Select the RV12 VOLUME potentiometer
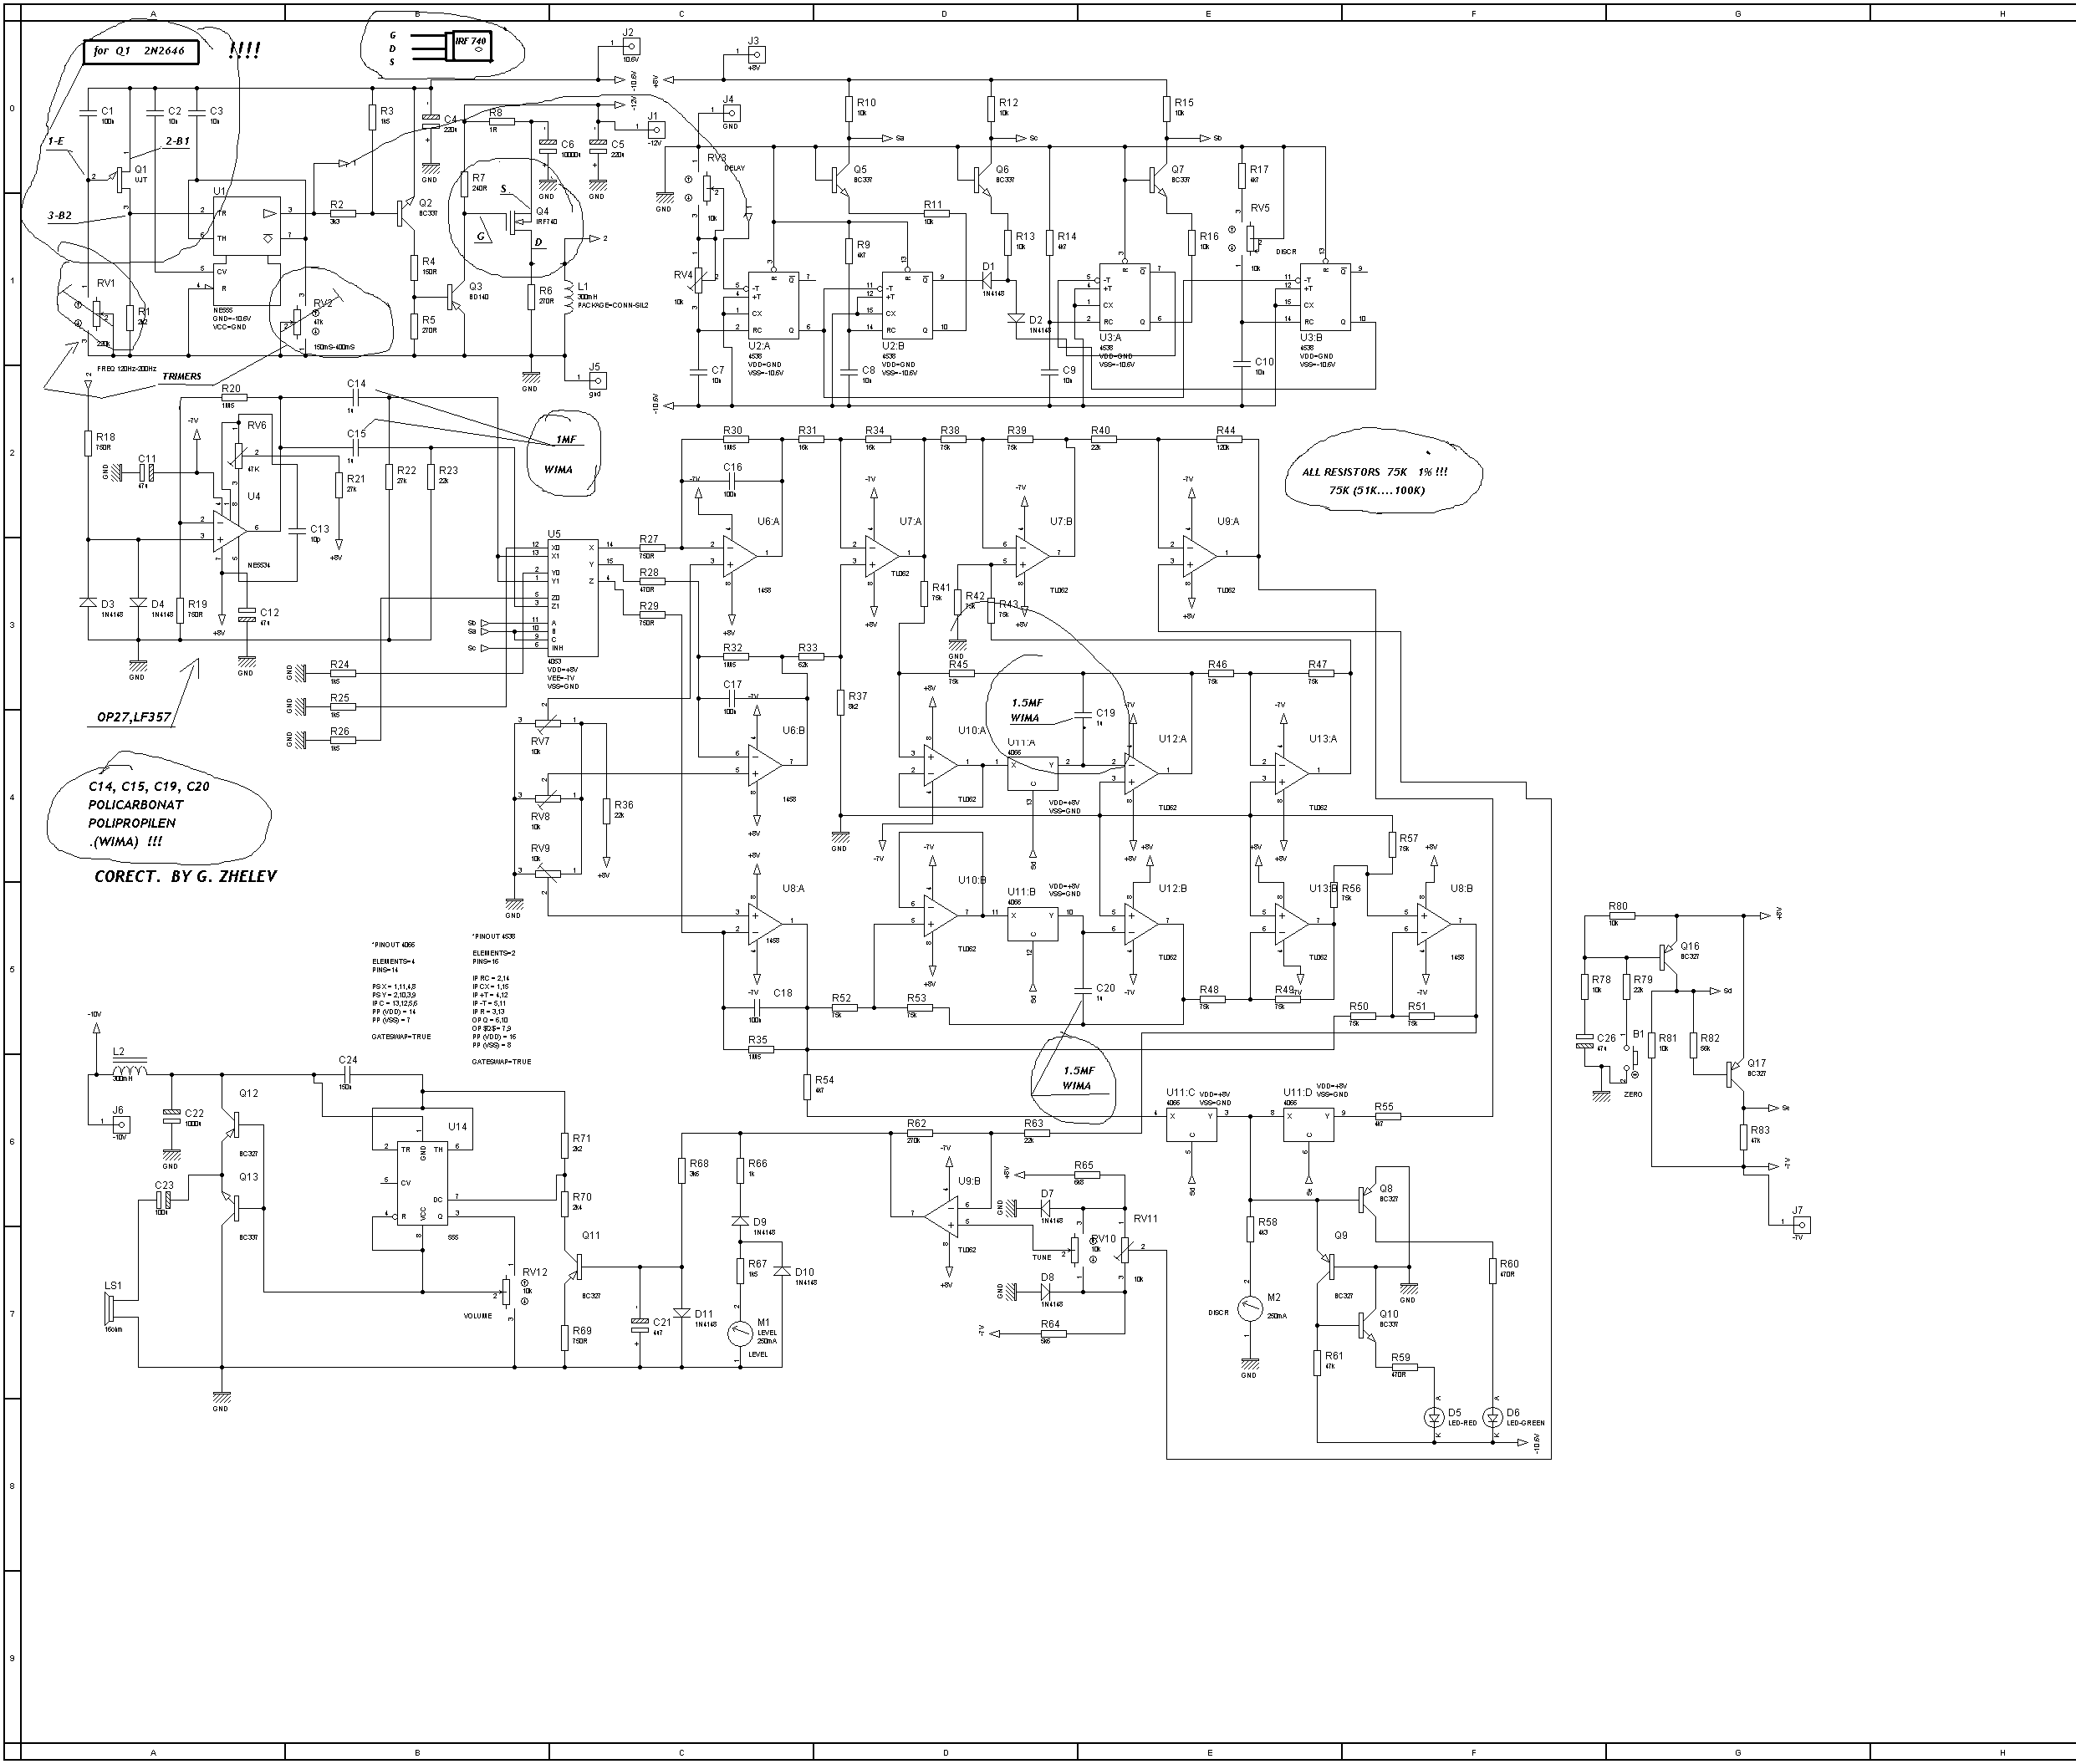 pyautogui.click(x=506, y=1292)
